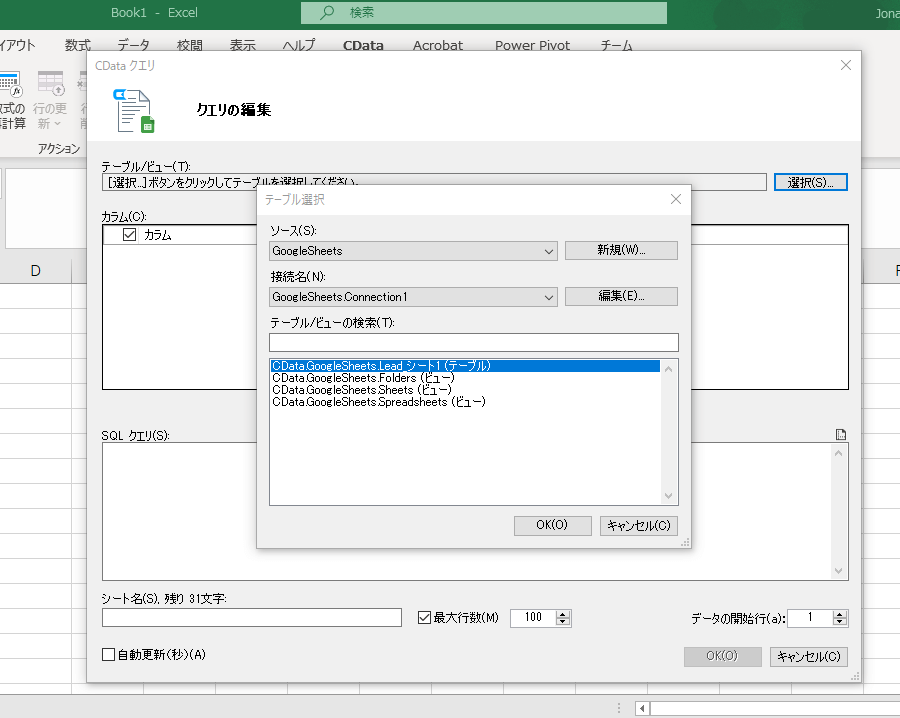Viewport: 900px width, 718px height.
Task: Select column D header in worksheet
Action: (x=36, y=271)
